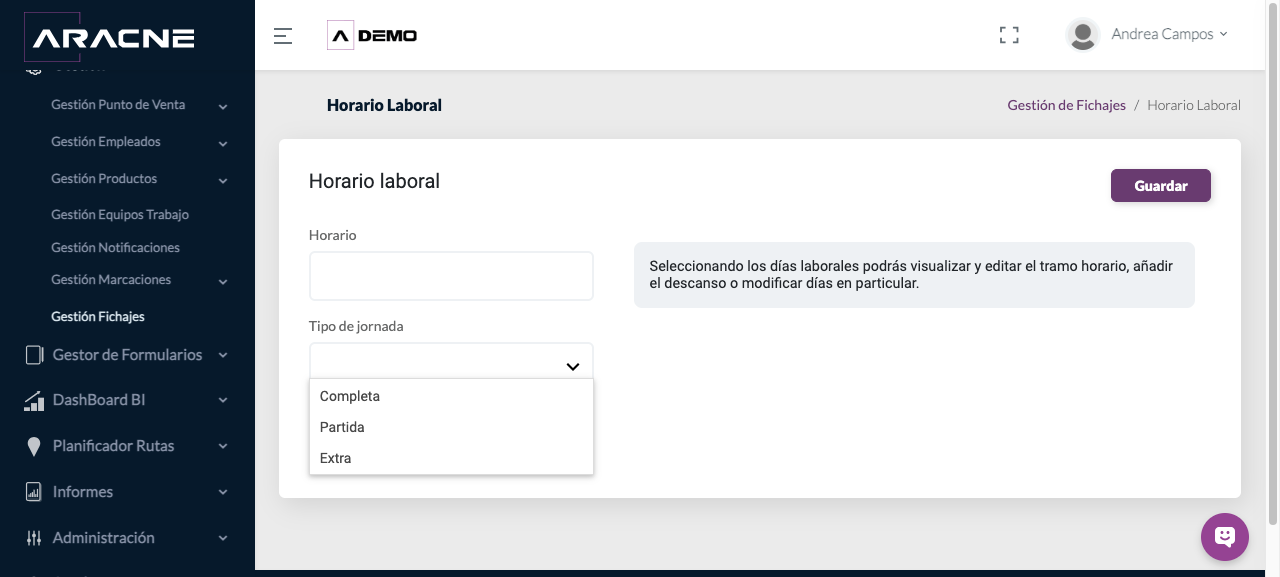Expand Gestión Productos chevron
This screenshot has height=577, width=1280.
coord(223,180)
